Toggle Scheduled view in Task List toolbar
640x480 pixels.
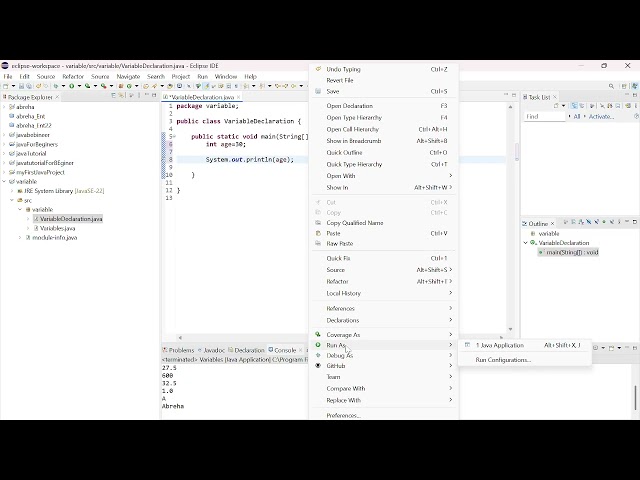click(582, 106)
